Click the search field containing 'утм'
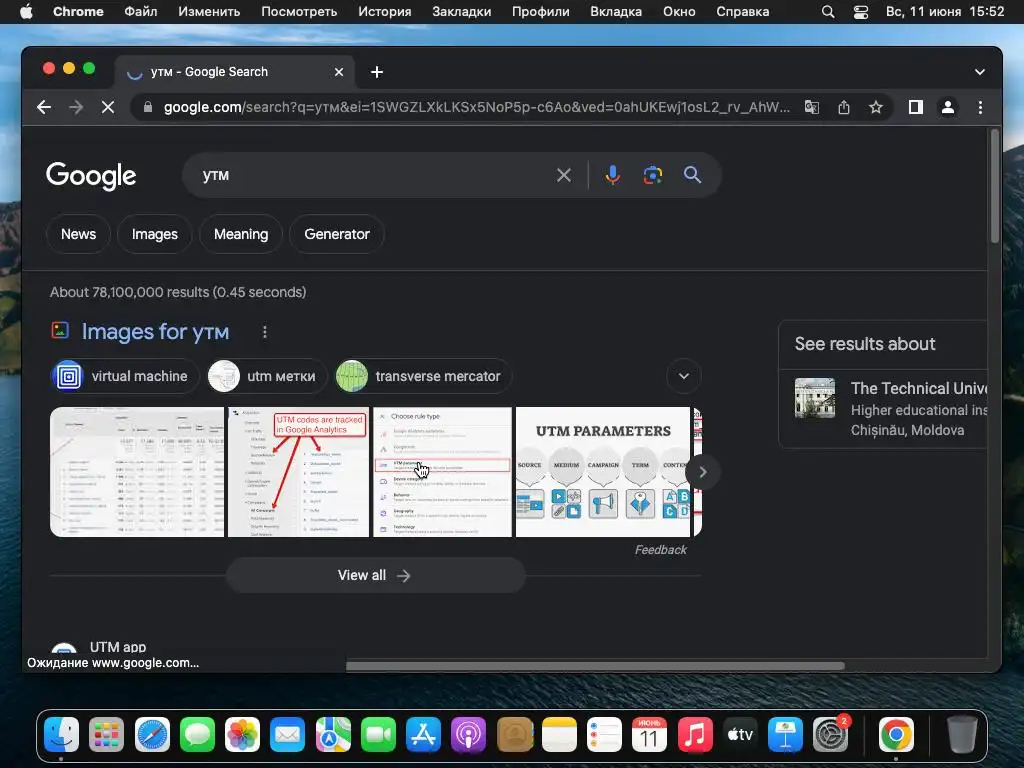Screen dimensions: 1024x768 tap(372, 175)
